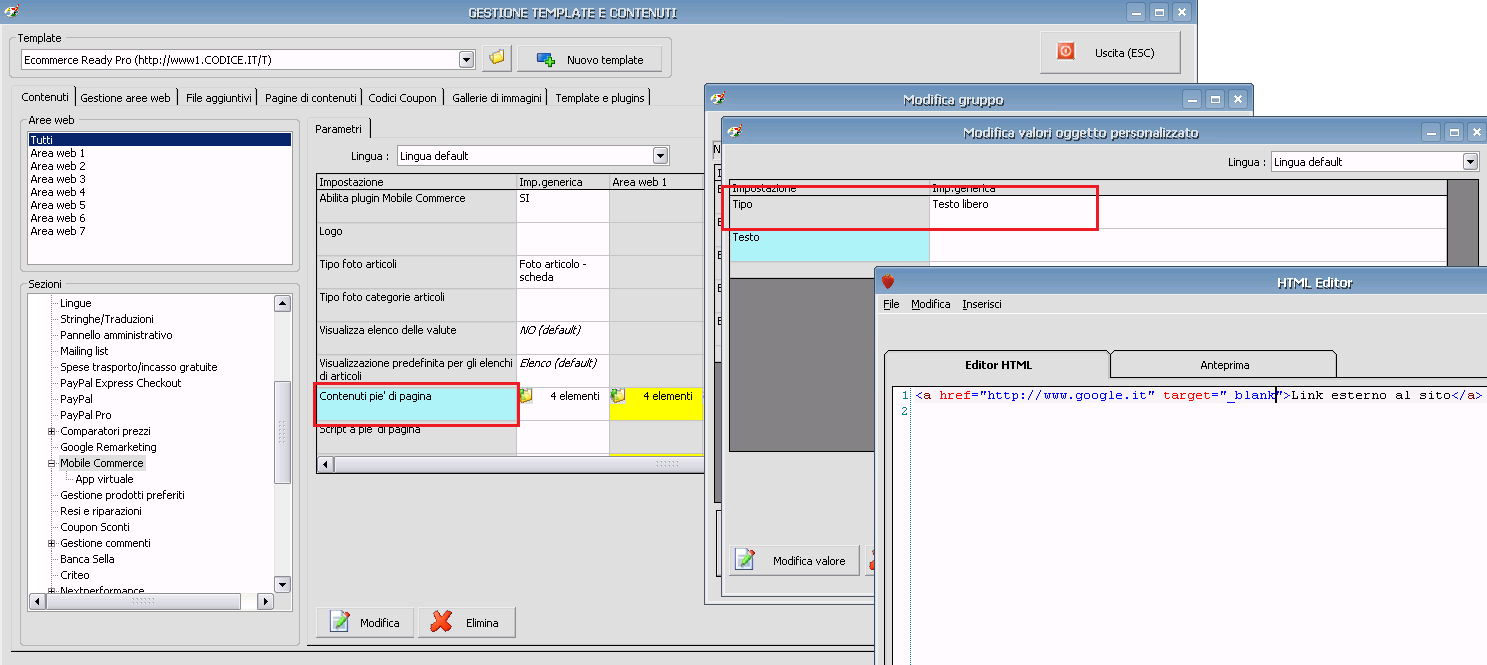
Task: Click the Sezioni tree scroll-up arrow
Action: click(282, 304)
